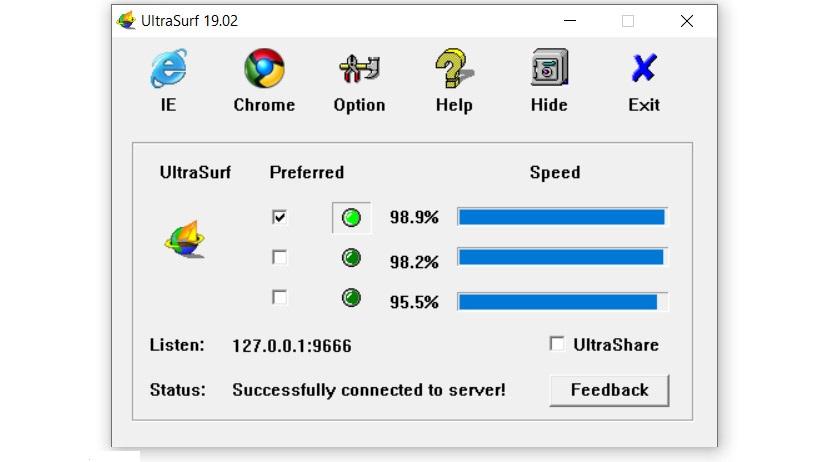Click the UltraSurf ship logo
Screen dimensions: 834x462
point(185,240)
